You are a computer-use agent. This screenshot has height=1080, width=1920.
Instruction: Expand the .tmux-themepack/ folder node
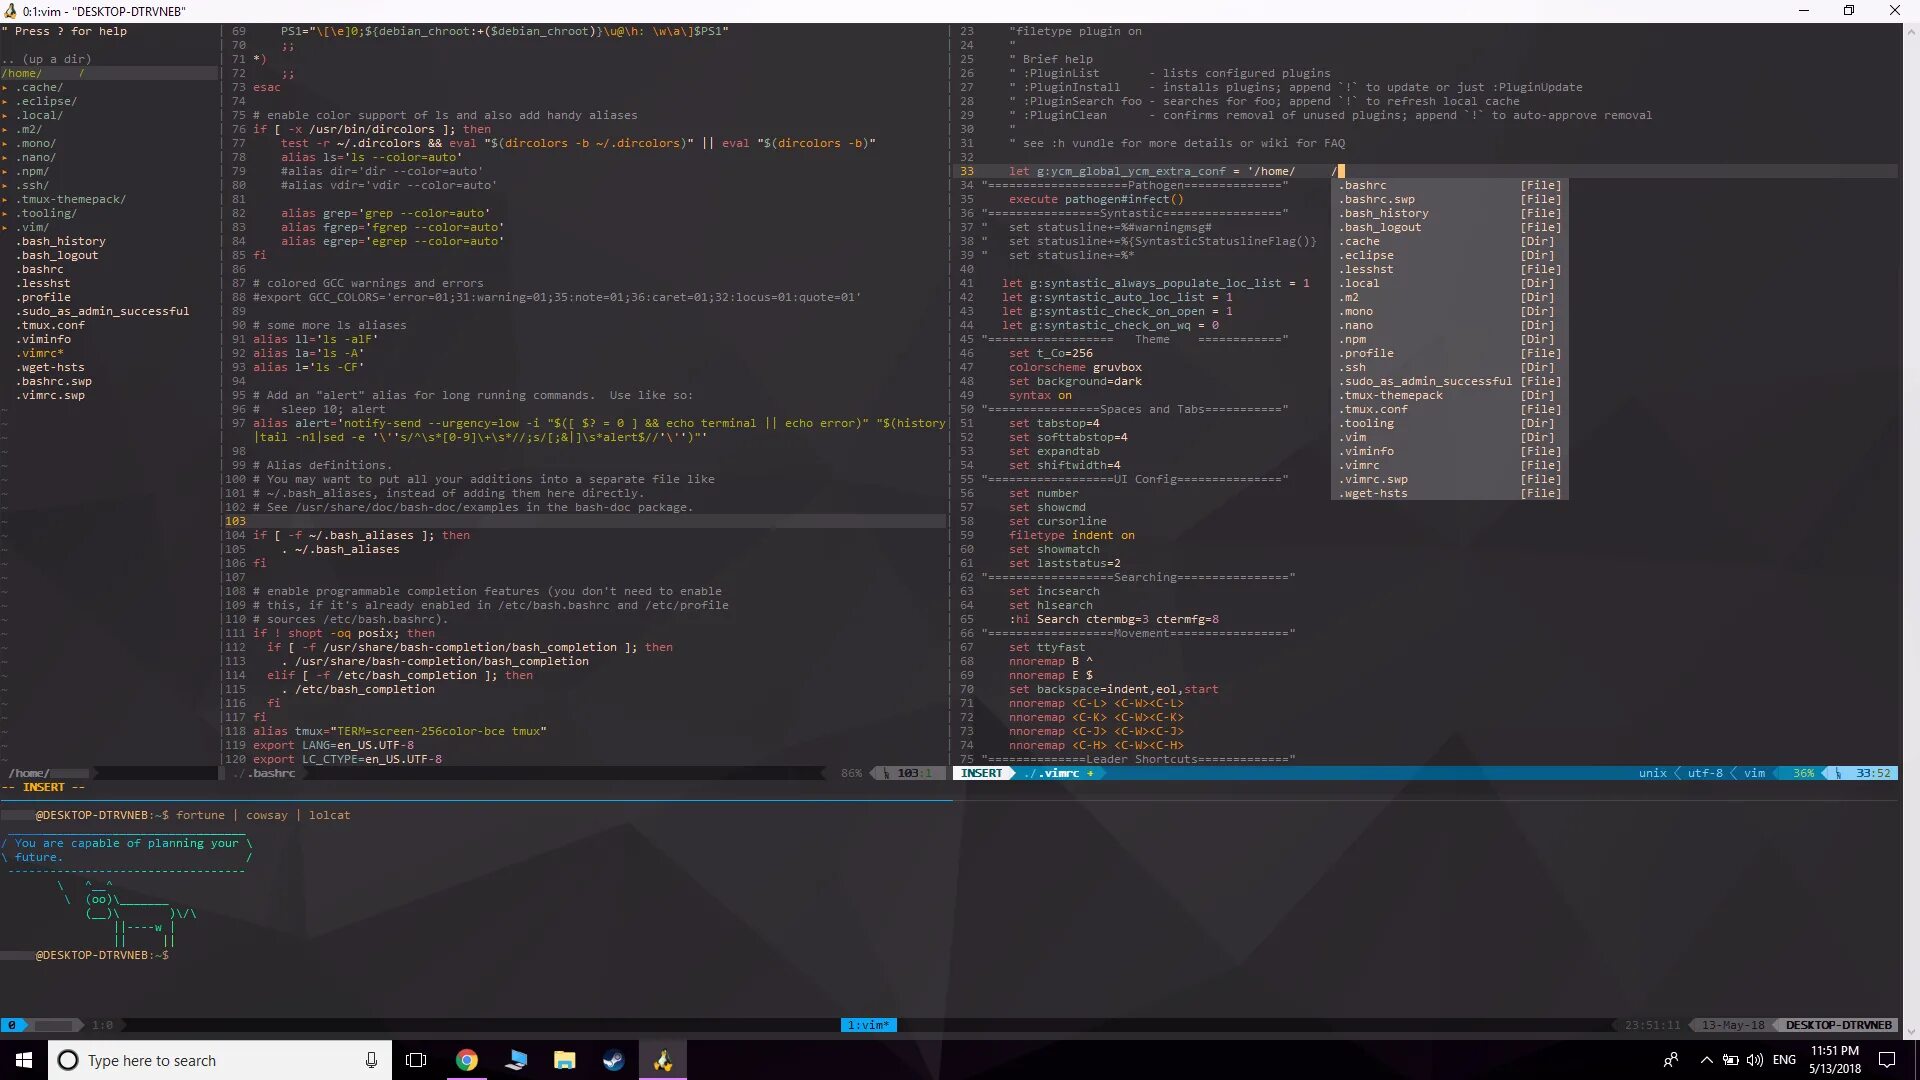pyautogui.click(x=70, y=199)
